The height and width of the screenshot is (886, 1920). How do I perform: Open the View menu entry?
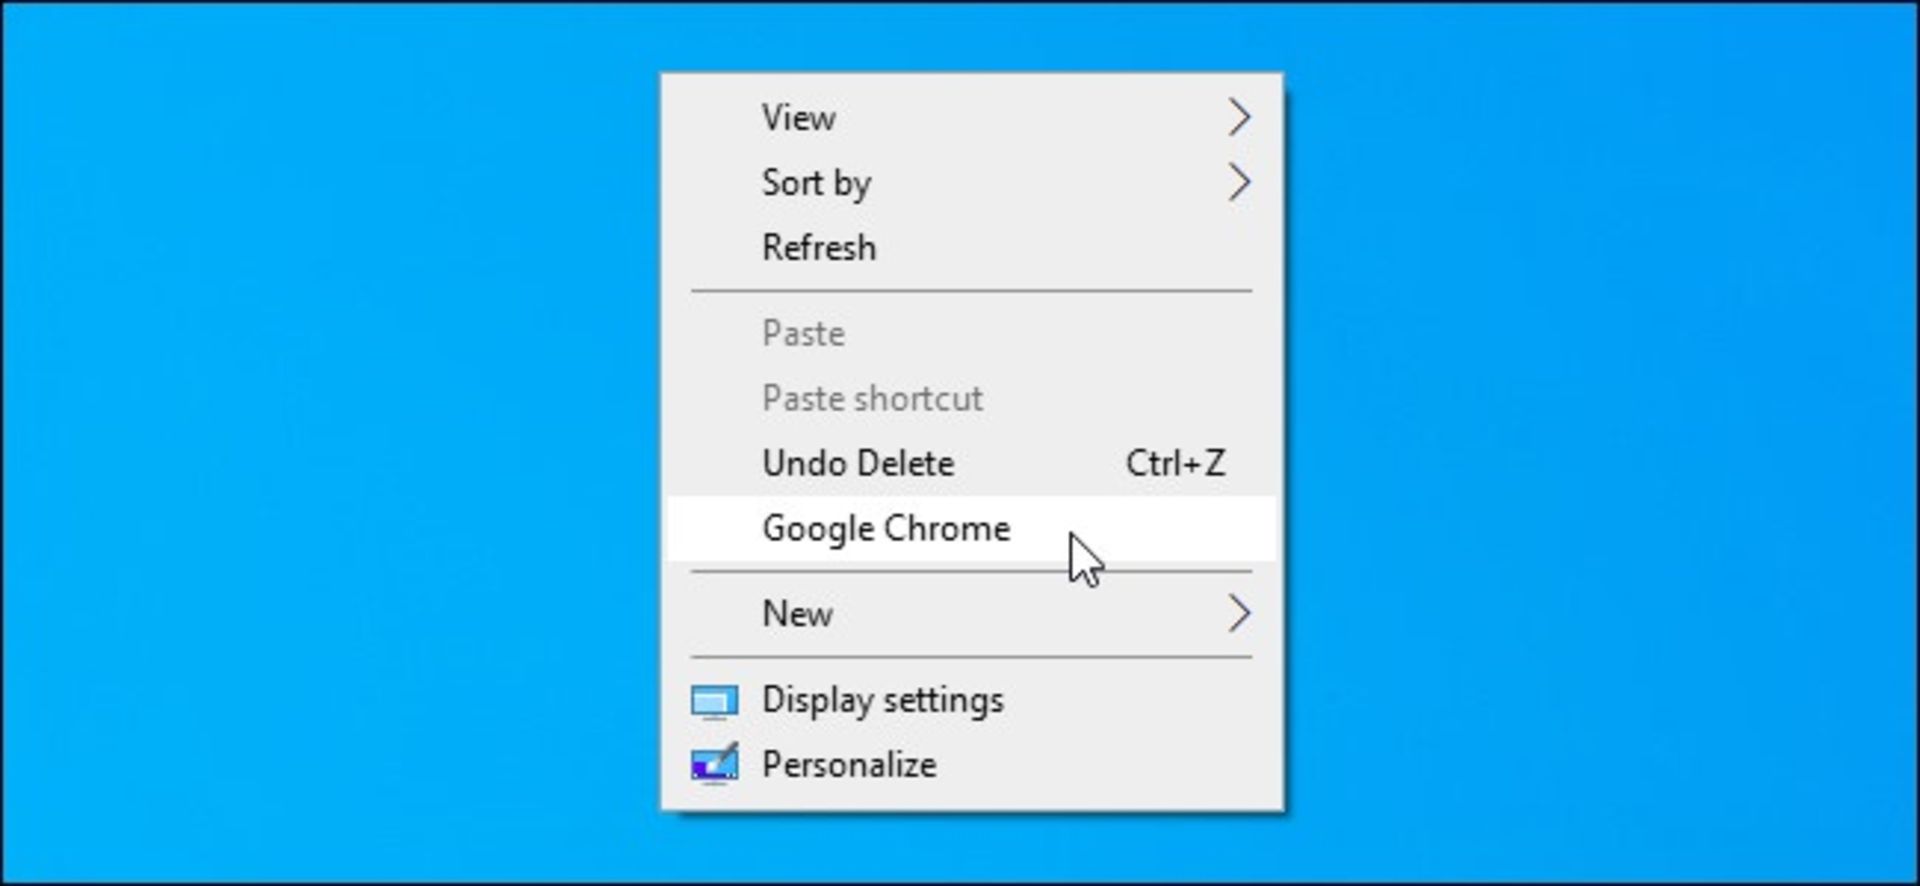tap(971, 118)
